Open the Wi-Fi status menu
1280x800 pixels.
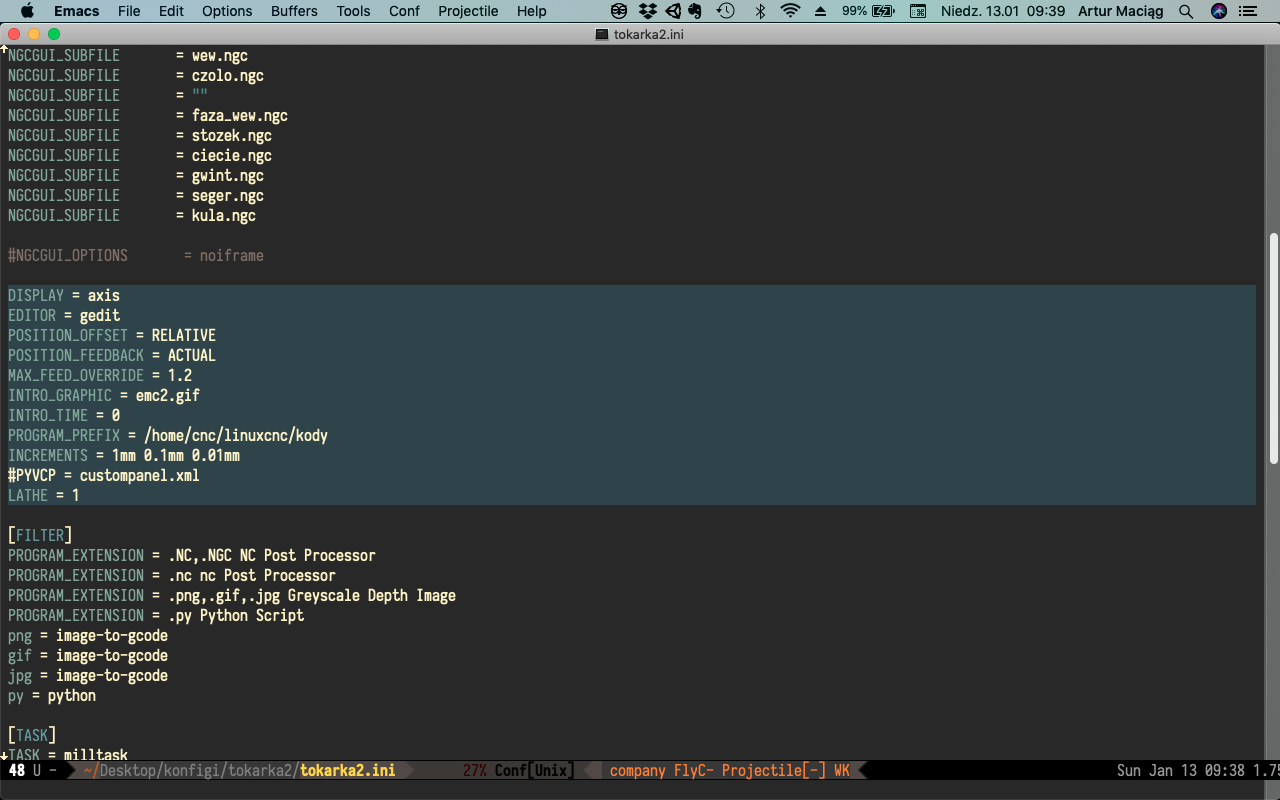pos(790,11)
